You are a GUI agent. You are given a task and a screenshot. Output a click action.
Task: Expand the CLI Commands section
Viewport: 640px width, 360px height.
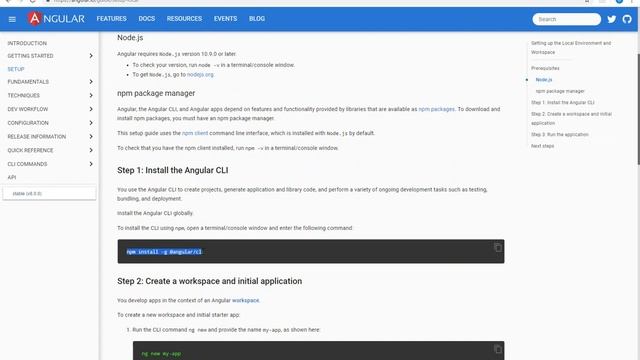click(50, 164)
